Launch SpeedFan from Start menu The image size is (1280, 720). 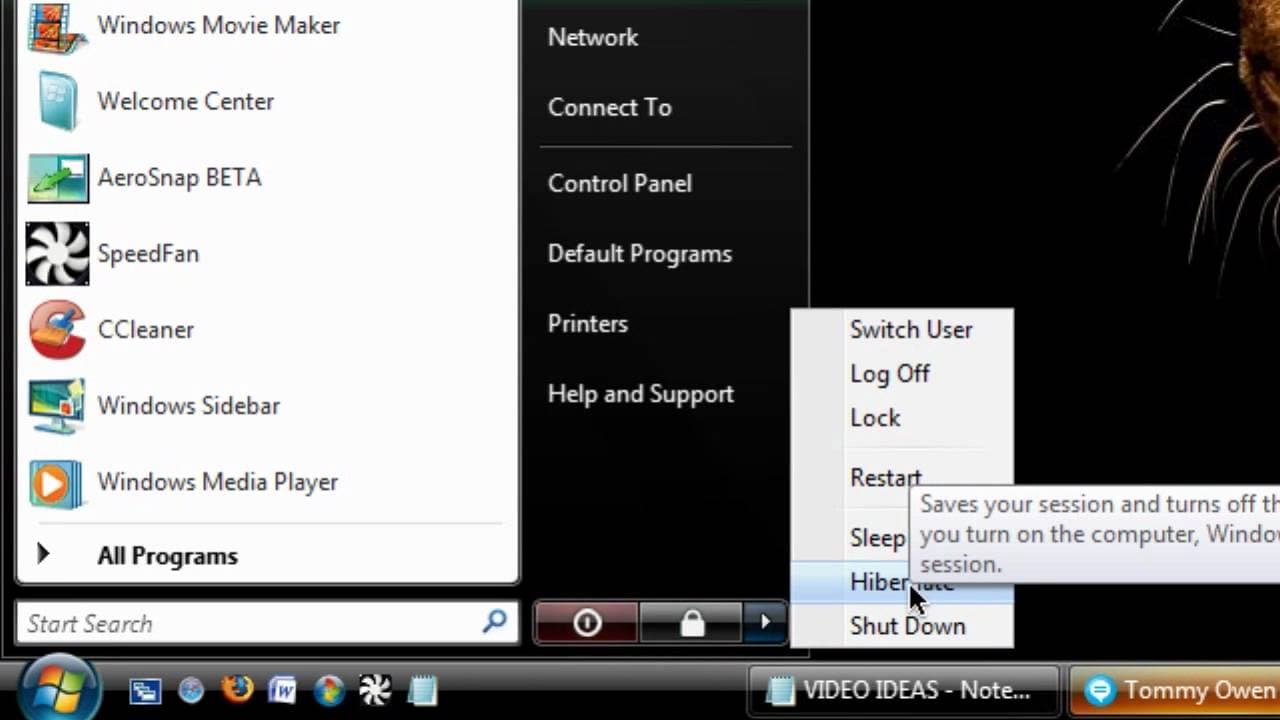coord(148,253)
